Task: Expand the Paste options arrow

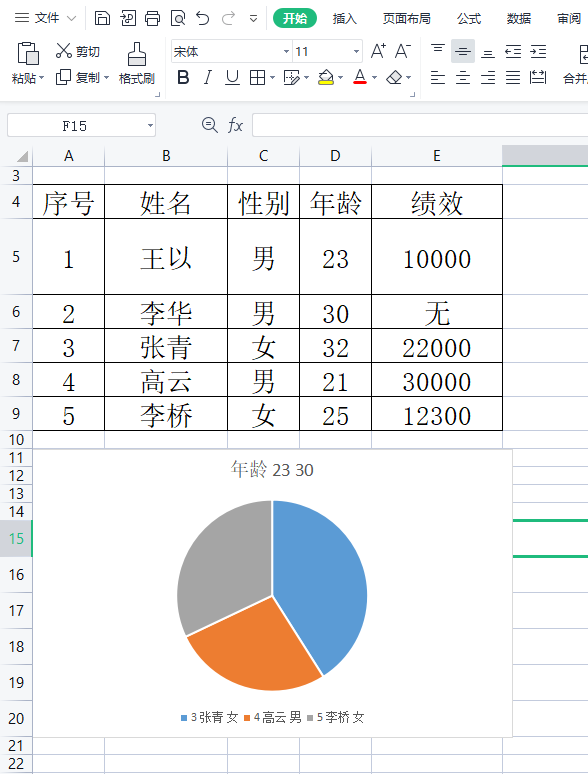Action: pos(41,77)
